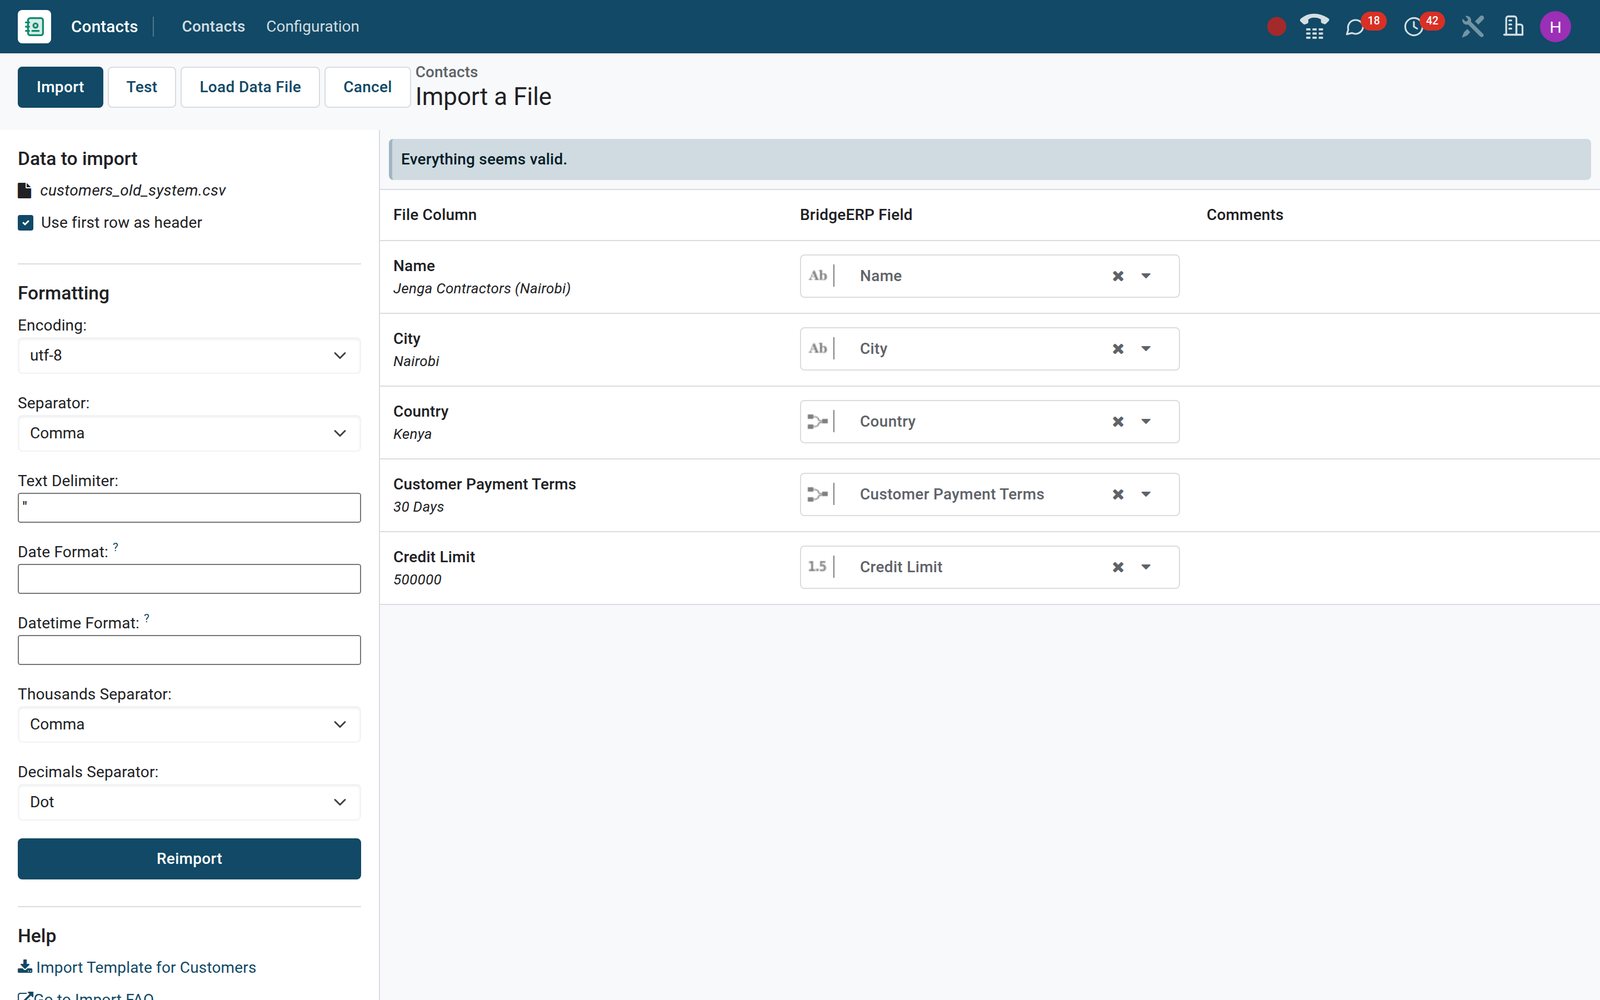This screenshot has width=1600, height=1000.
Task: Open the Contacts app home icon
Action: click(34, 27)
